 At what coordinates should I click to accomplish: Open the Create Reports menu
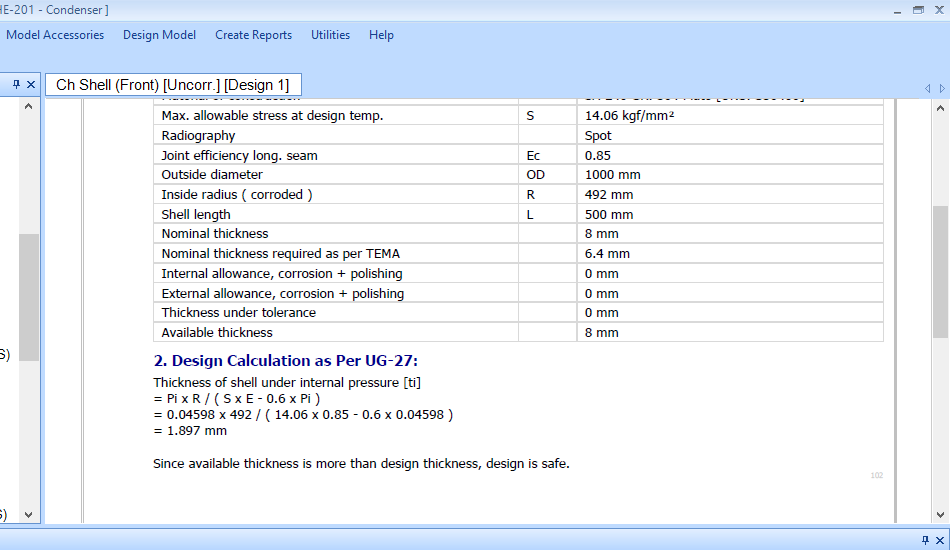coord(253,35)
